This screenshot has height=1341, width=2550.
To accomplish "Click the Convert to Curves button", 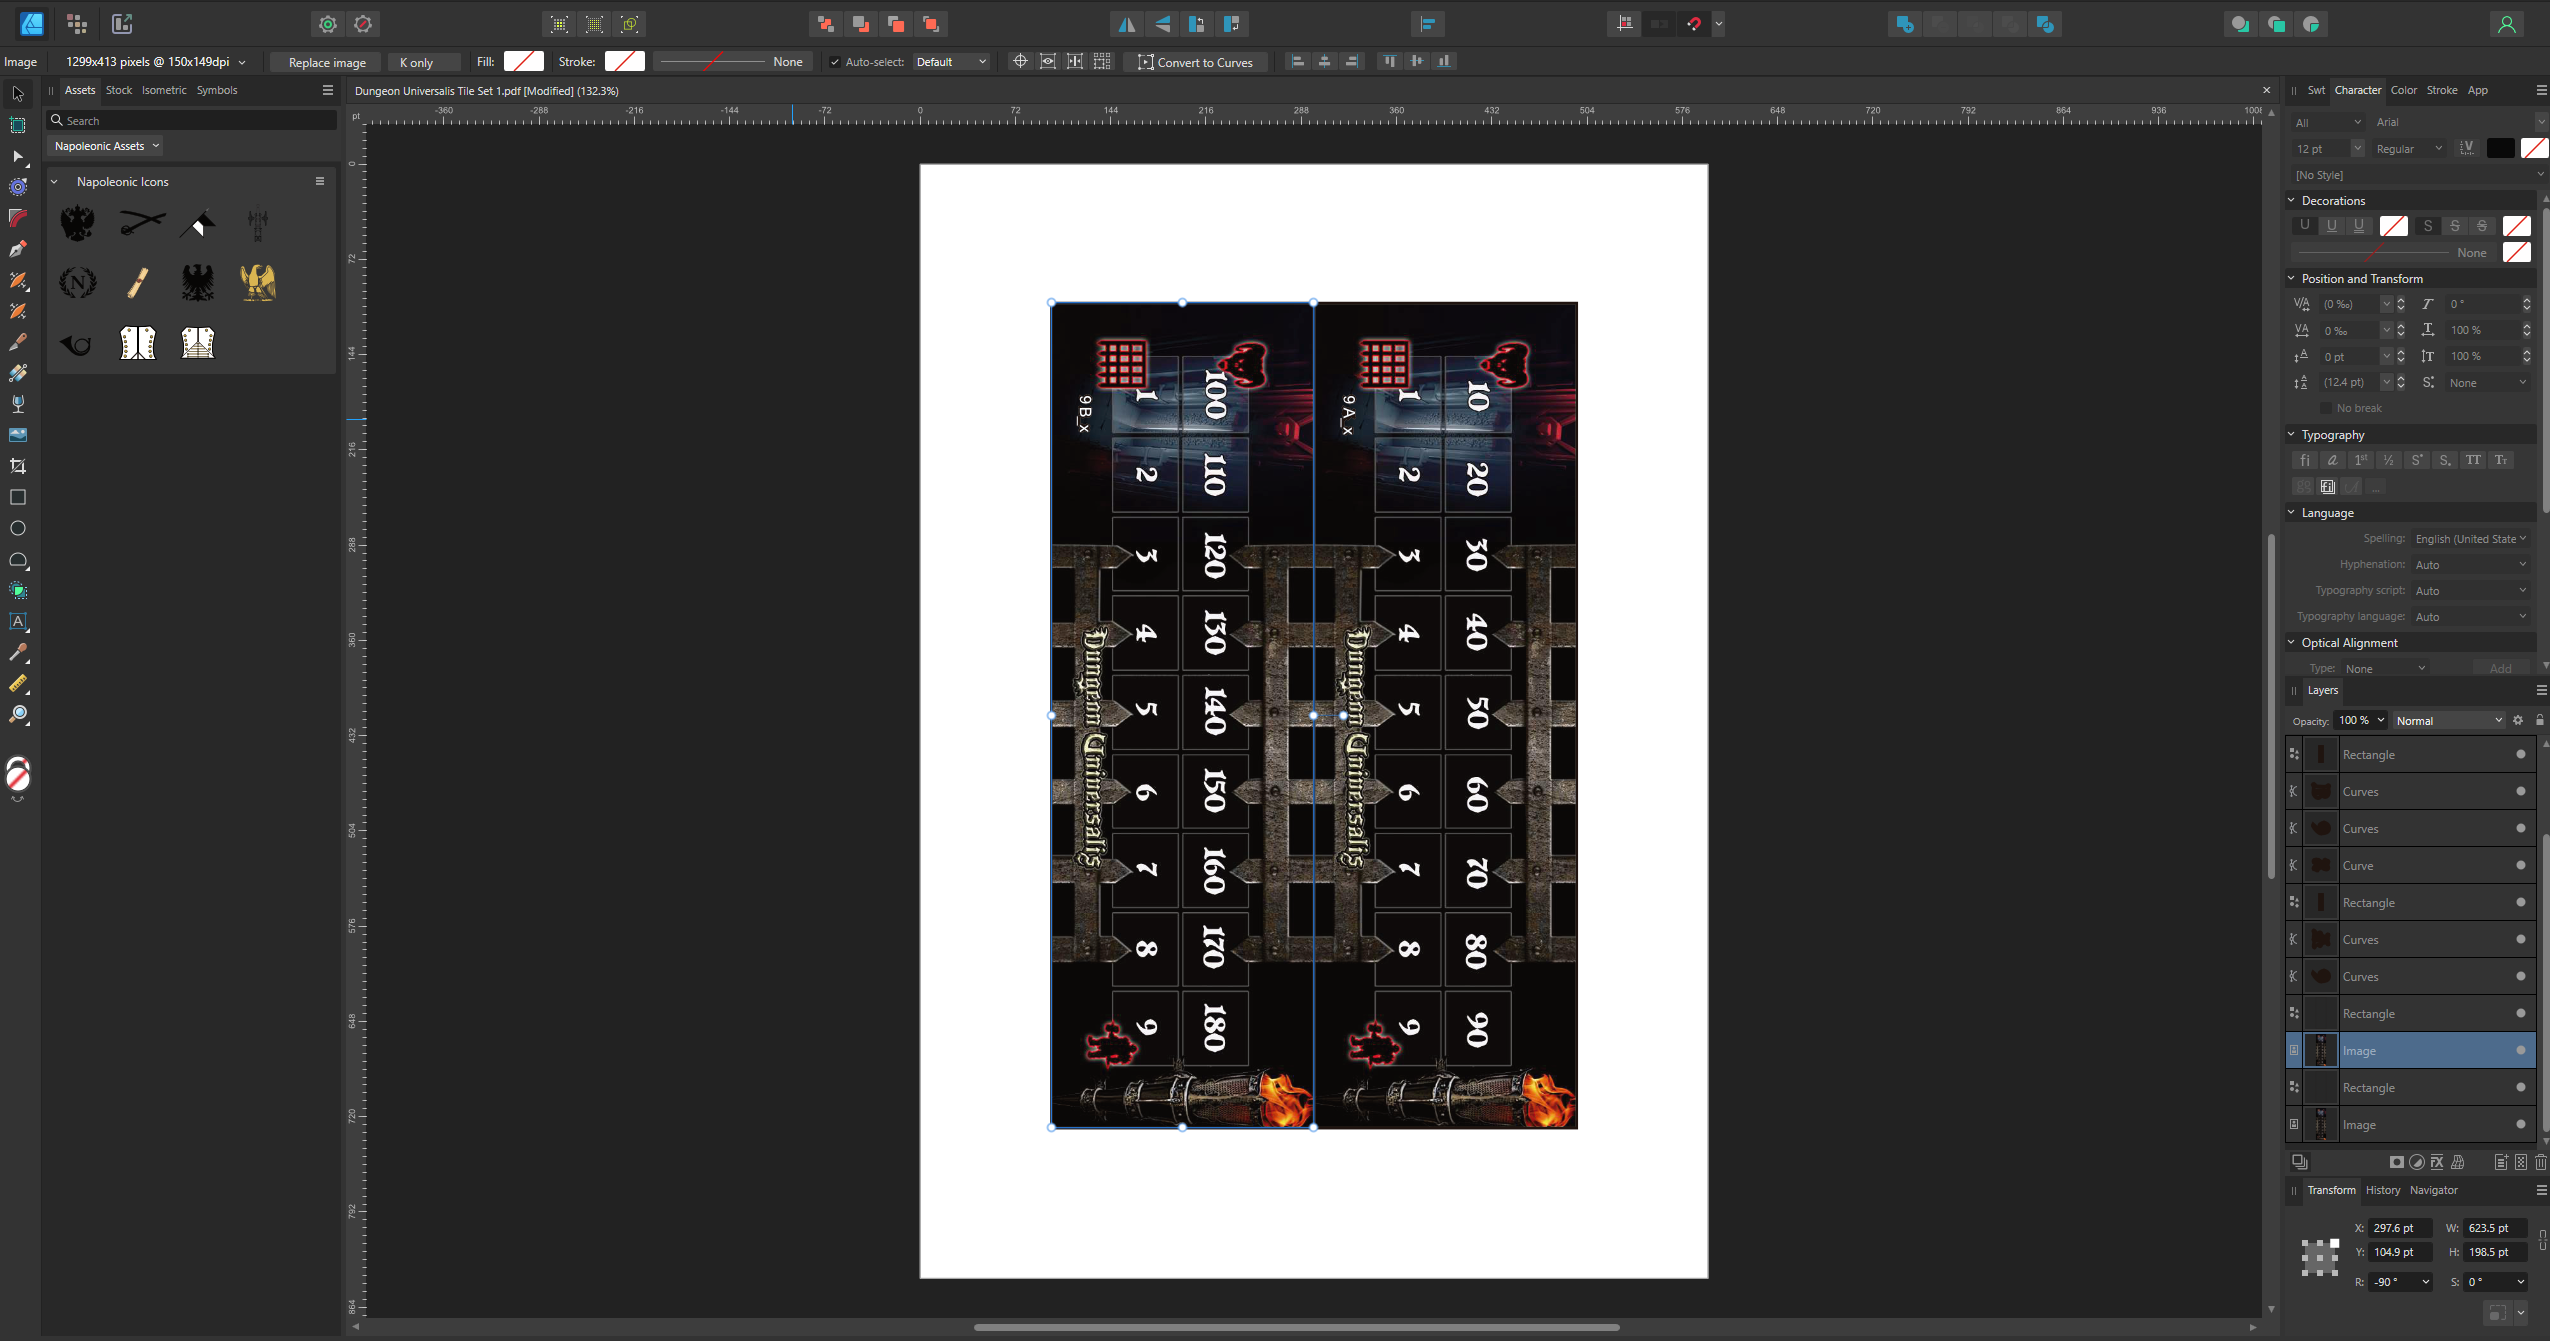I will tap(1195, 62).
